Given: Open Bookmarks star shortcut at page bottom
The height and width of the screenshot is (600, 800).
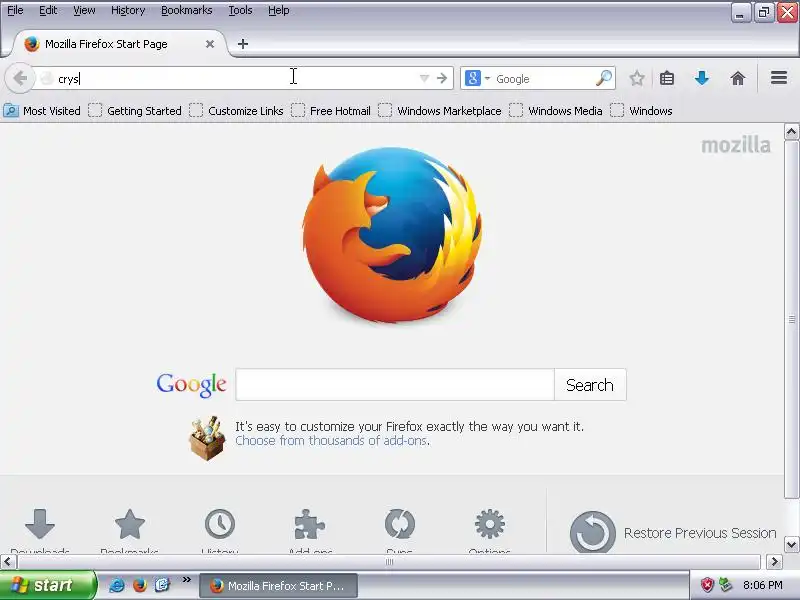Looking at the screenshot, I should pos(130,526).
